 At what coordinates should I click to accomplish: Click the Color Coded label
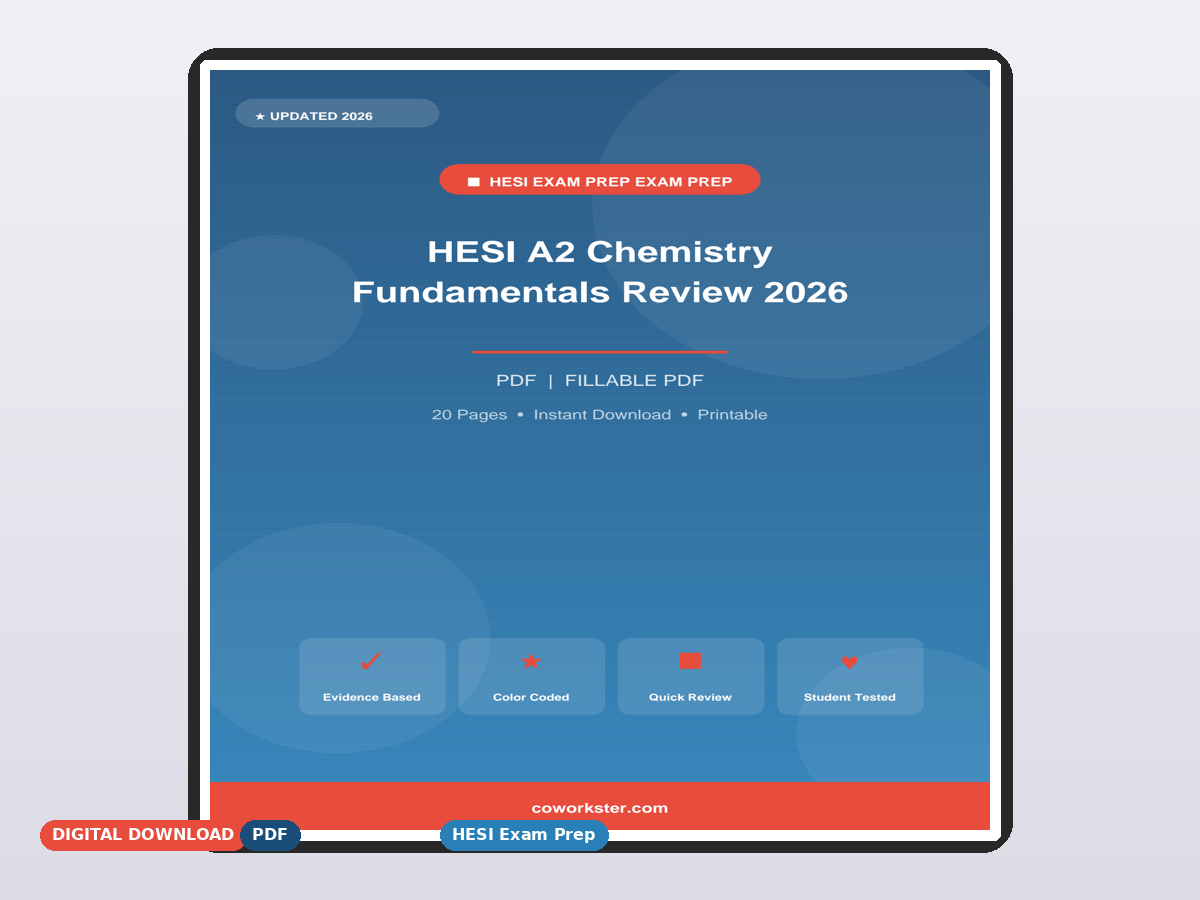[531, 697]
